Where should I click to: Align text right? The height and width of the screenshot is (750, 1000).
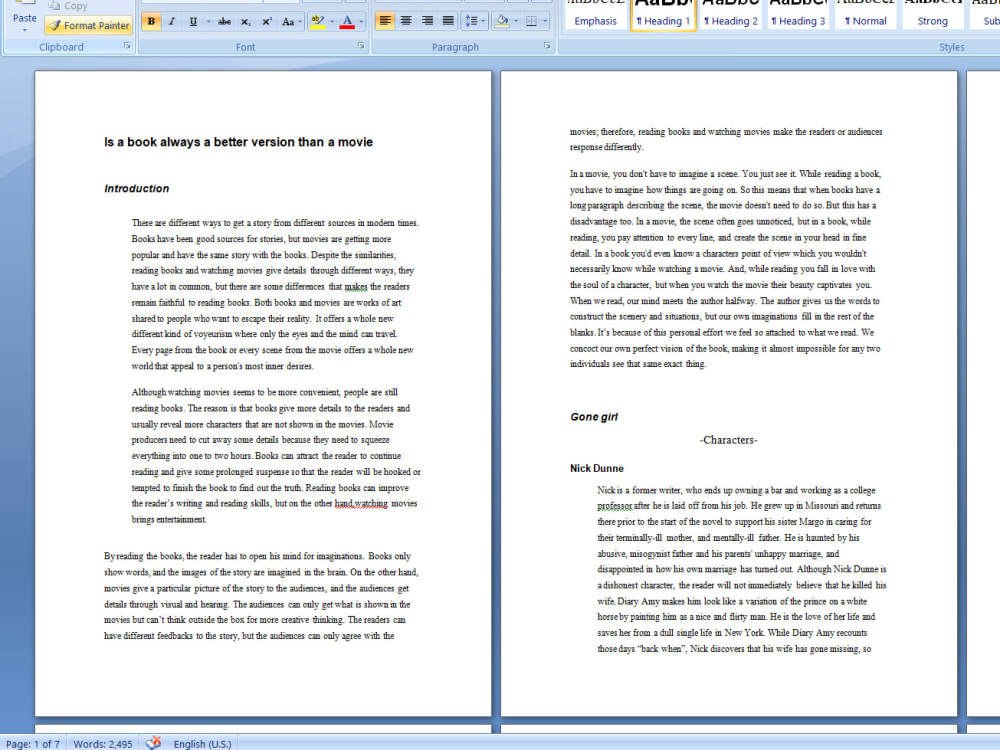point(427,21)
